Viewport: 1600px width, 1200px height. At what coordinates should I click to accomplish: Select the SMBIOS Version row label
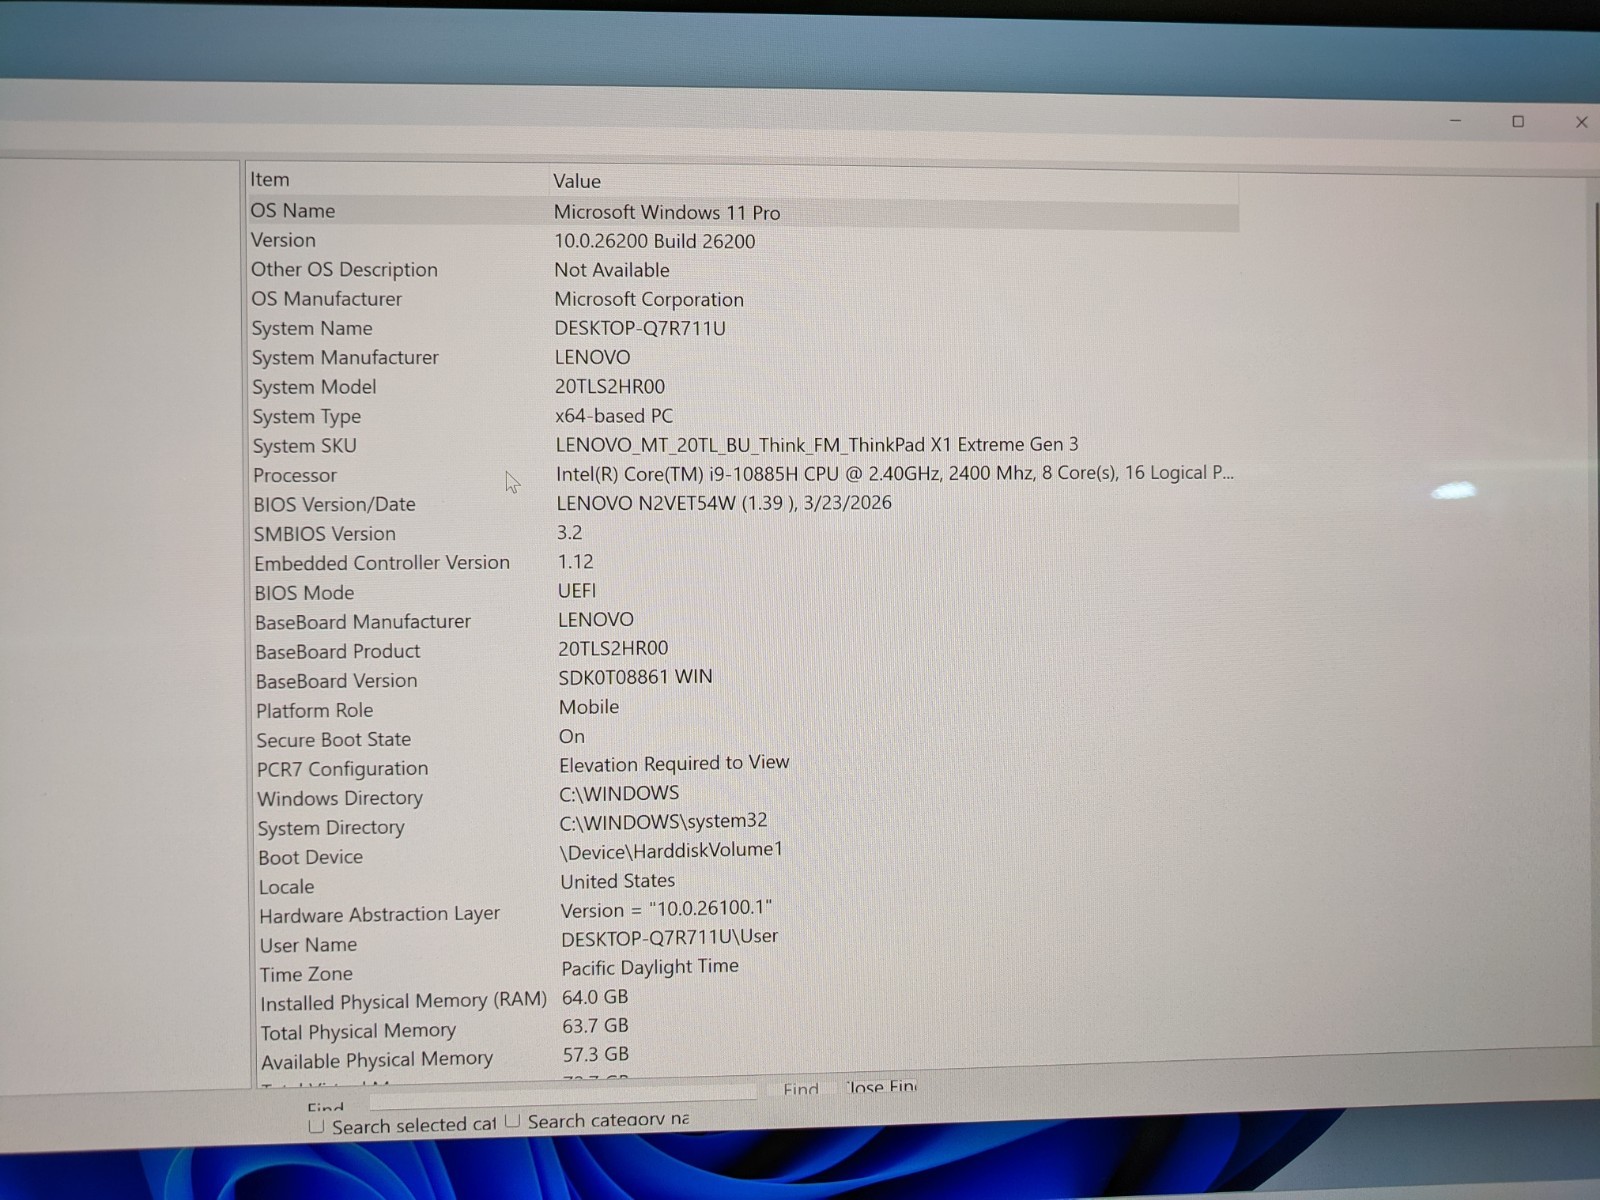(x=324, y=534)
